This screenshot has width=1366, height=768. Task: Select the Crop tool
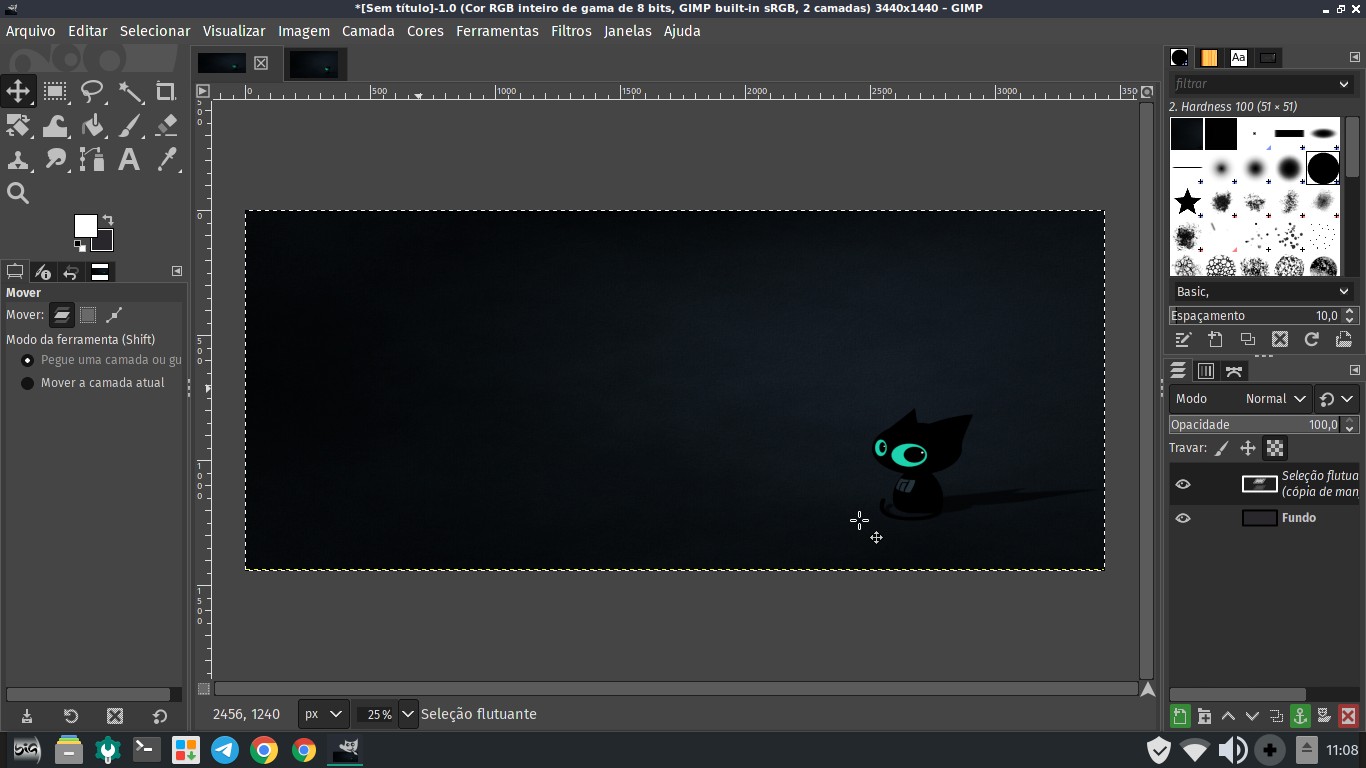pos(166,92)
